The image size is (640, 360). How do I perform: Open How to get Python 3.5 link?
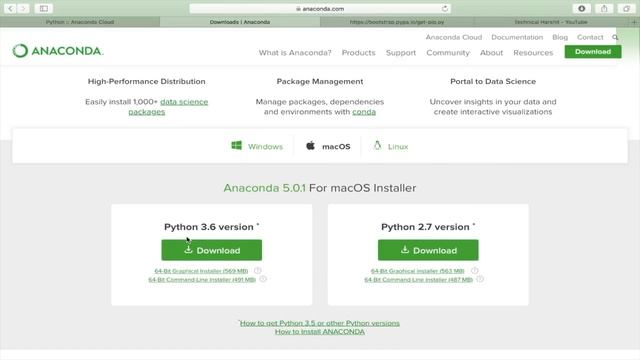[x=320, y=323]
